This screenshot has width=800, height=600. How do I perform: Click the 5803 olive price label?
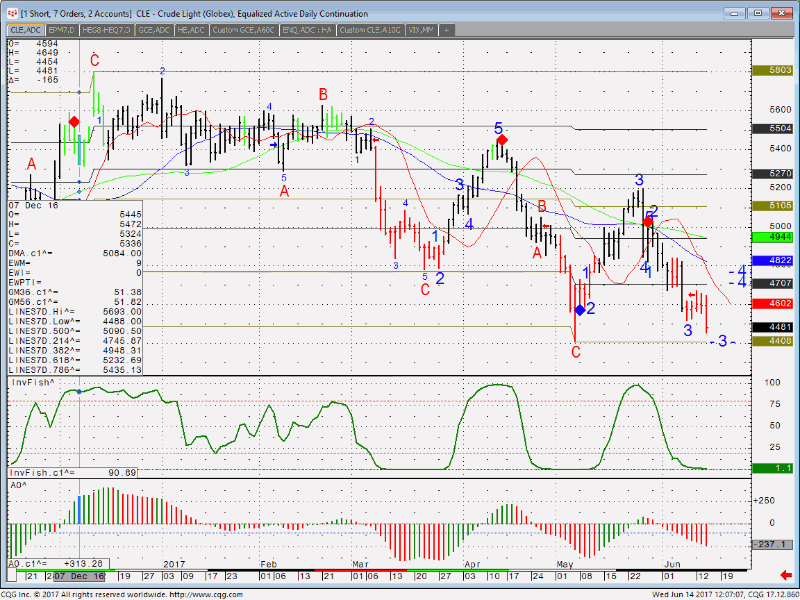tap(773, 70)
